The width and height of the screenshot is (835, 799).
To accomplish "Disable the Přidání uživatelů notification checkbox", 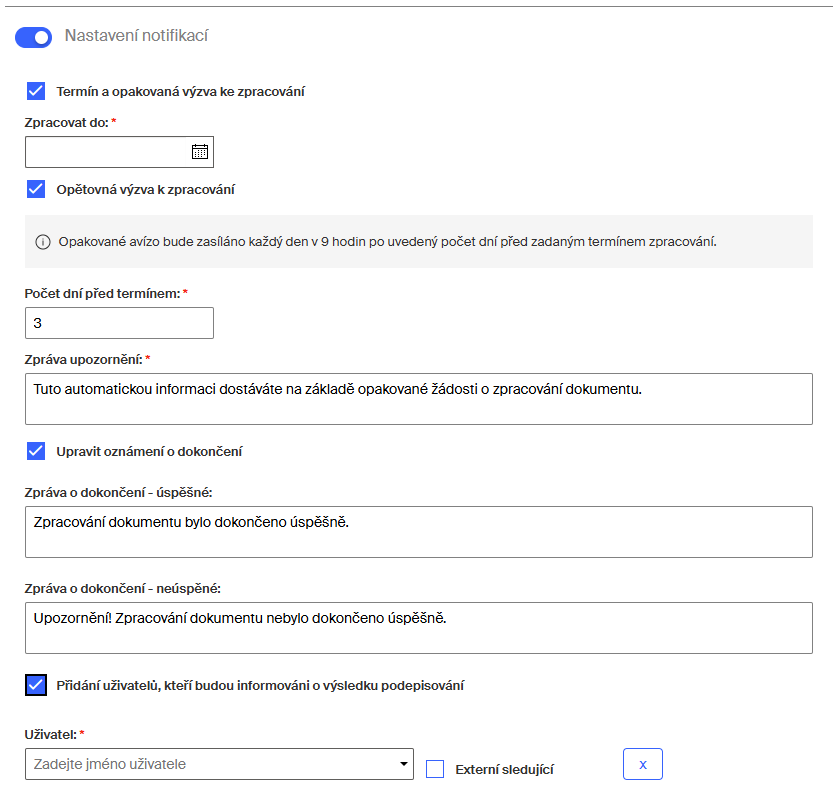I will tap(36, 685).
